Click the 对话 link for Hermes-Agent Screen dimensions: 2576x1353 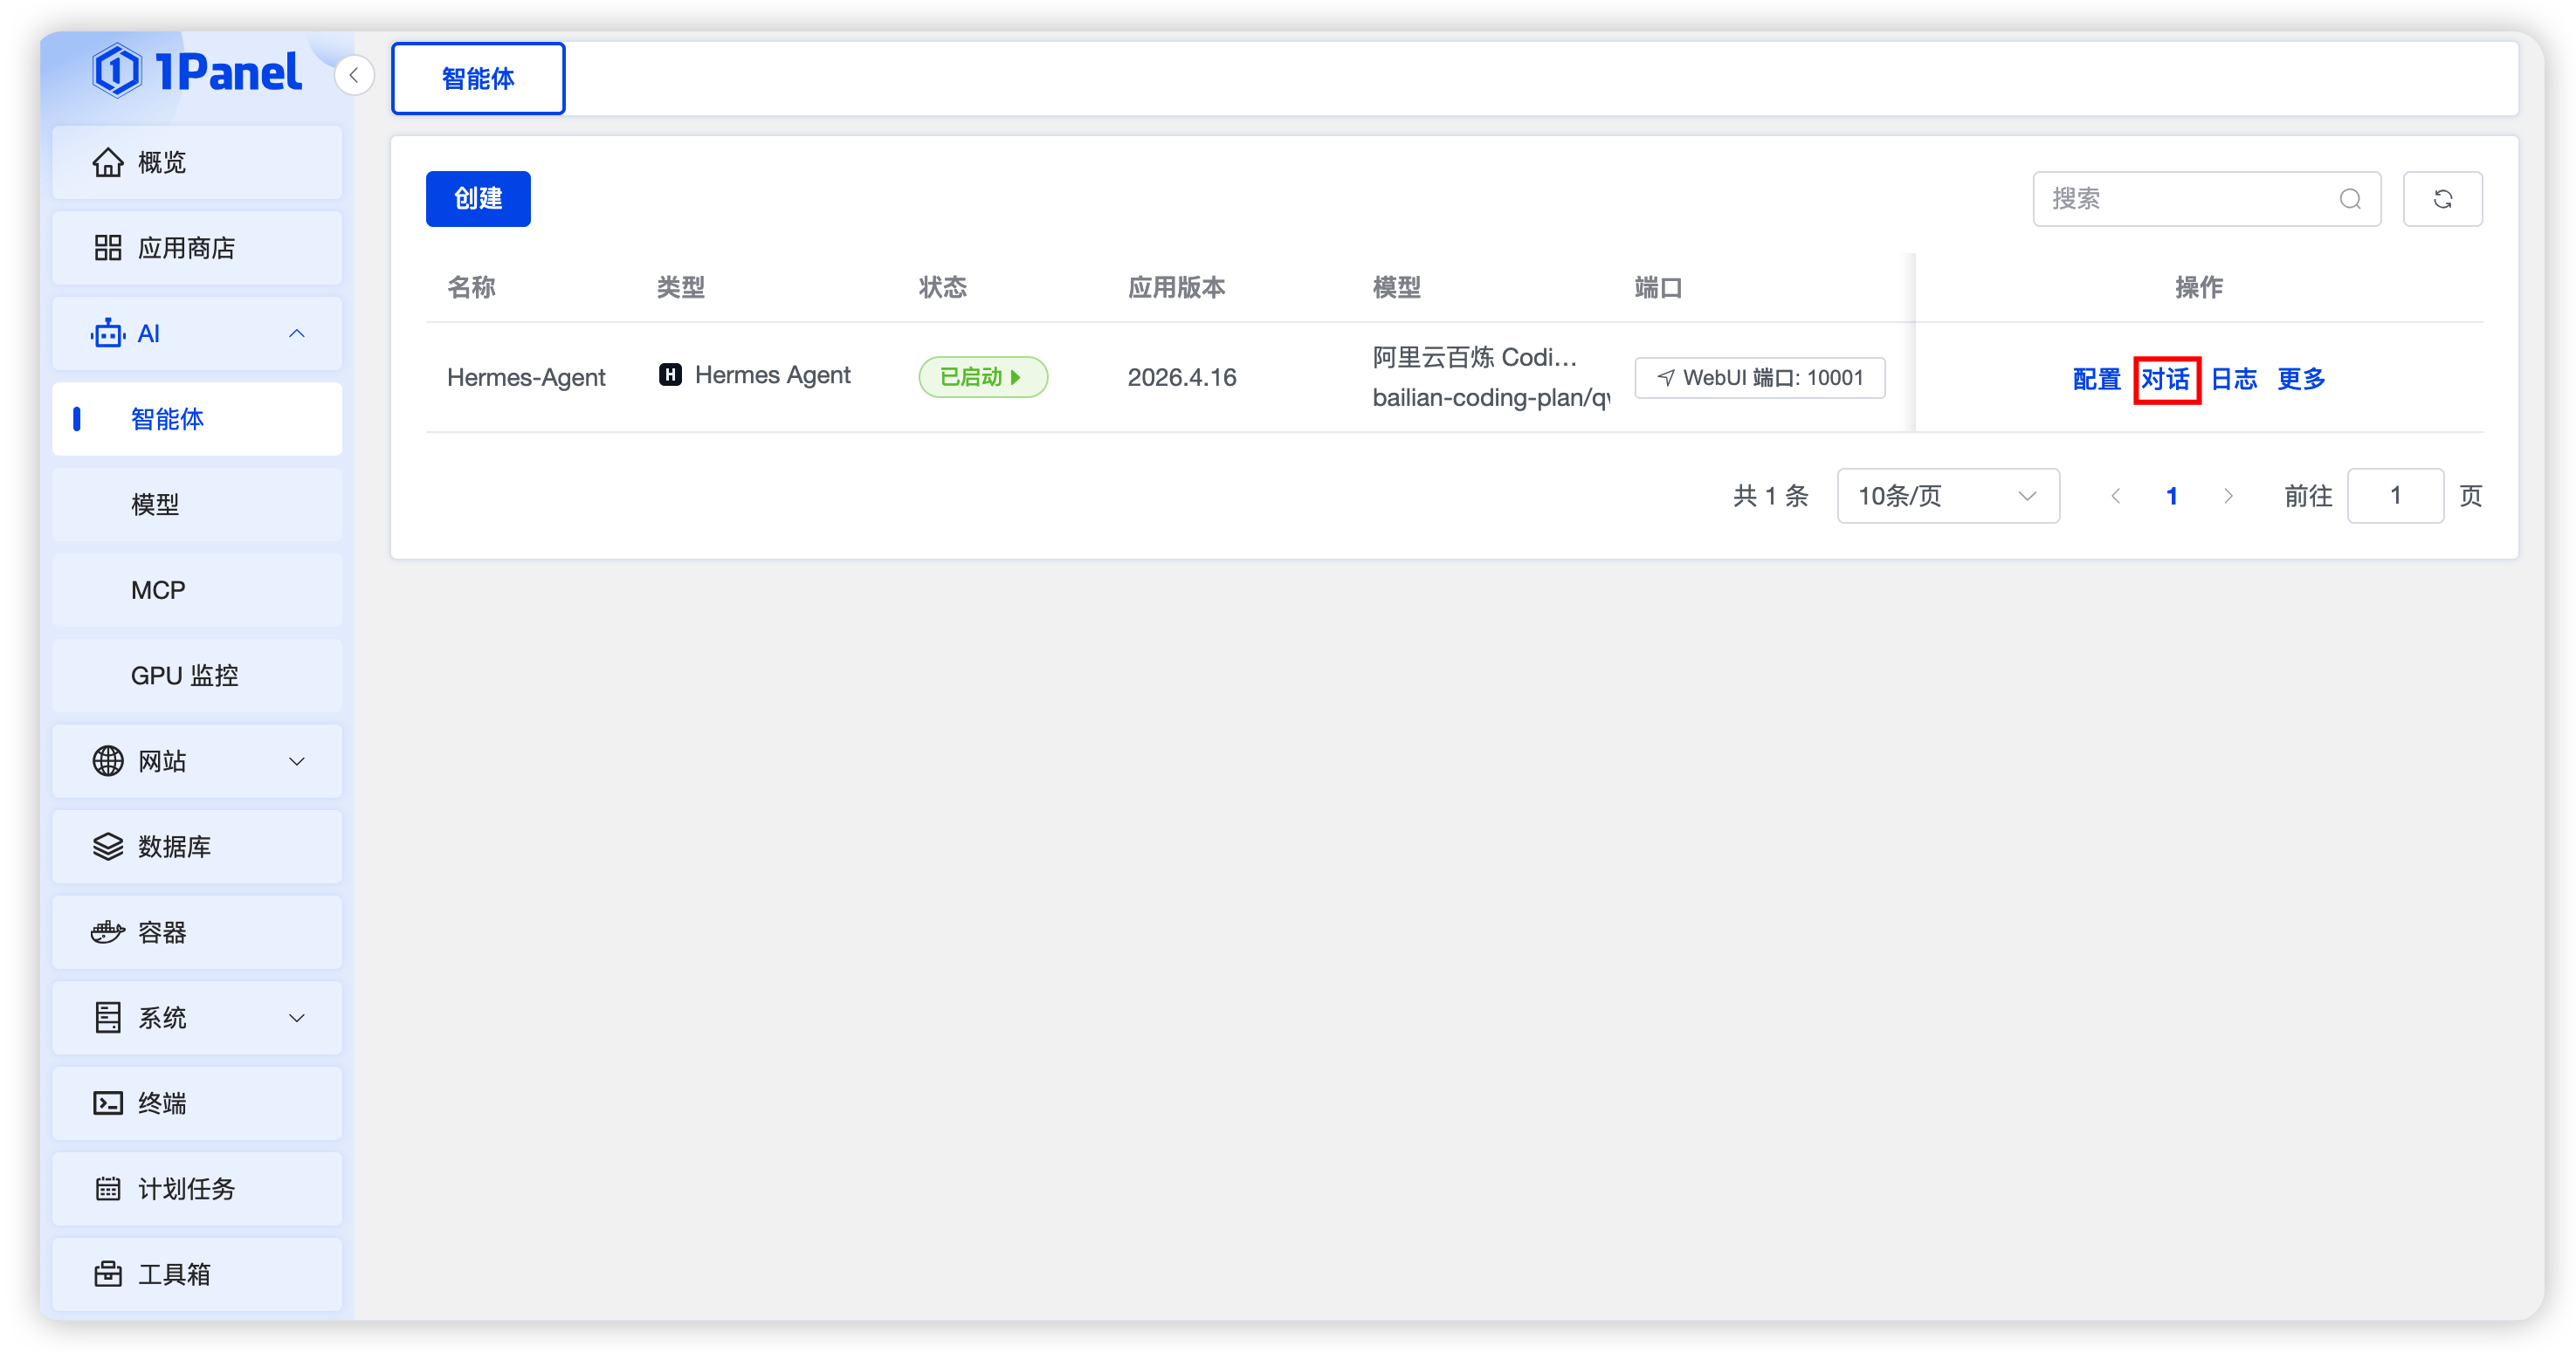coord(2165,379)
